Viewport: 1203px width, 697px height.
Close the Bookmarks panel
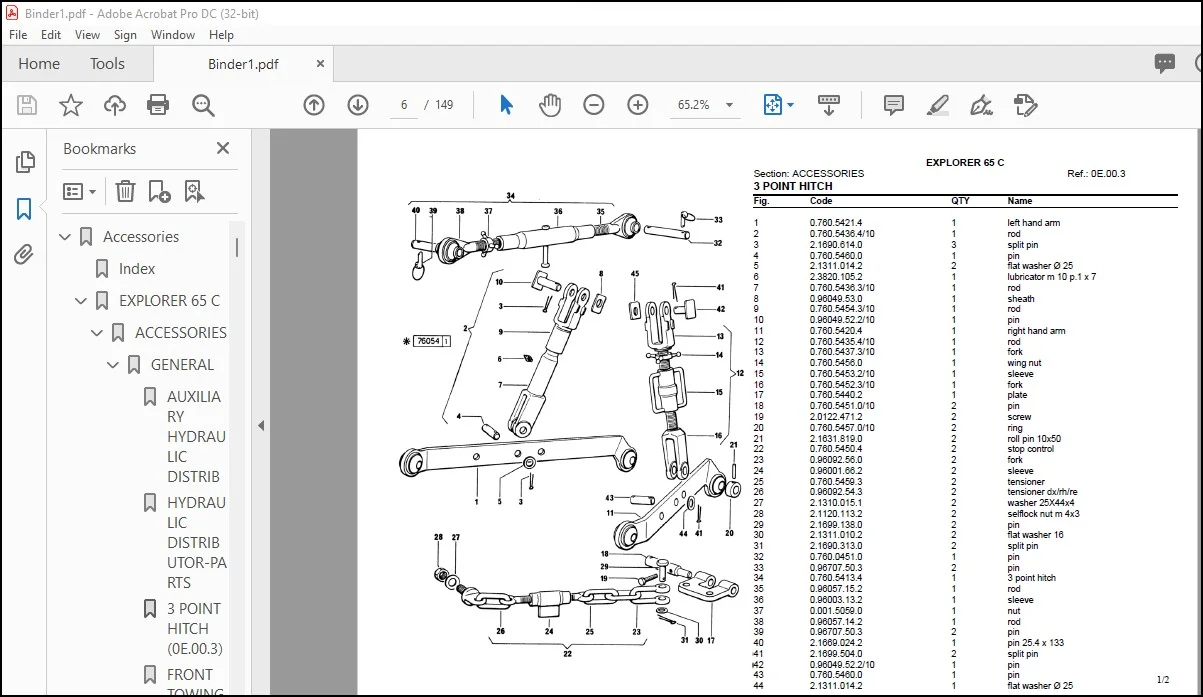[x=223, y=148]
